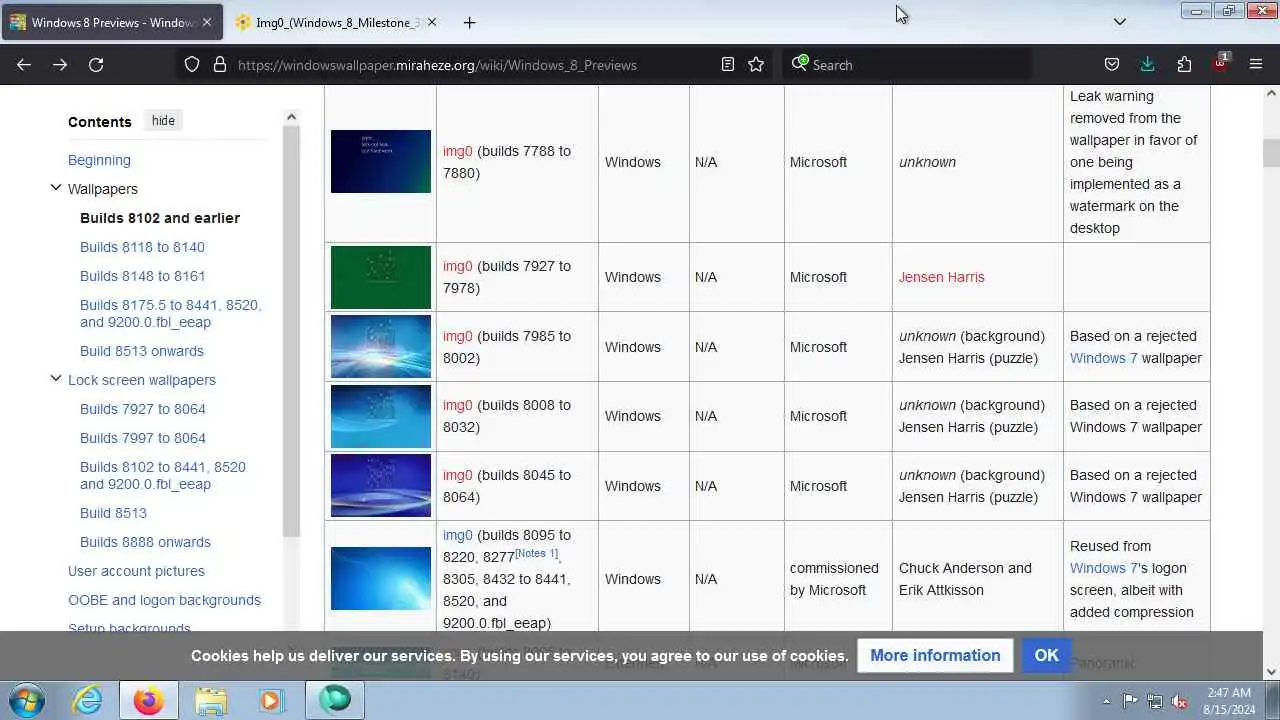Open thumbnail for builds 7985 to 8002
Image resolution: width=1280 pixels, height=720 pixels.
coord(381,347)
